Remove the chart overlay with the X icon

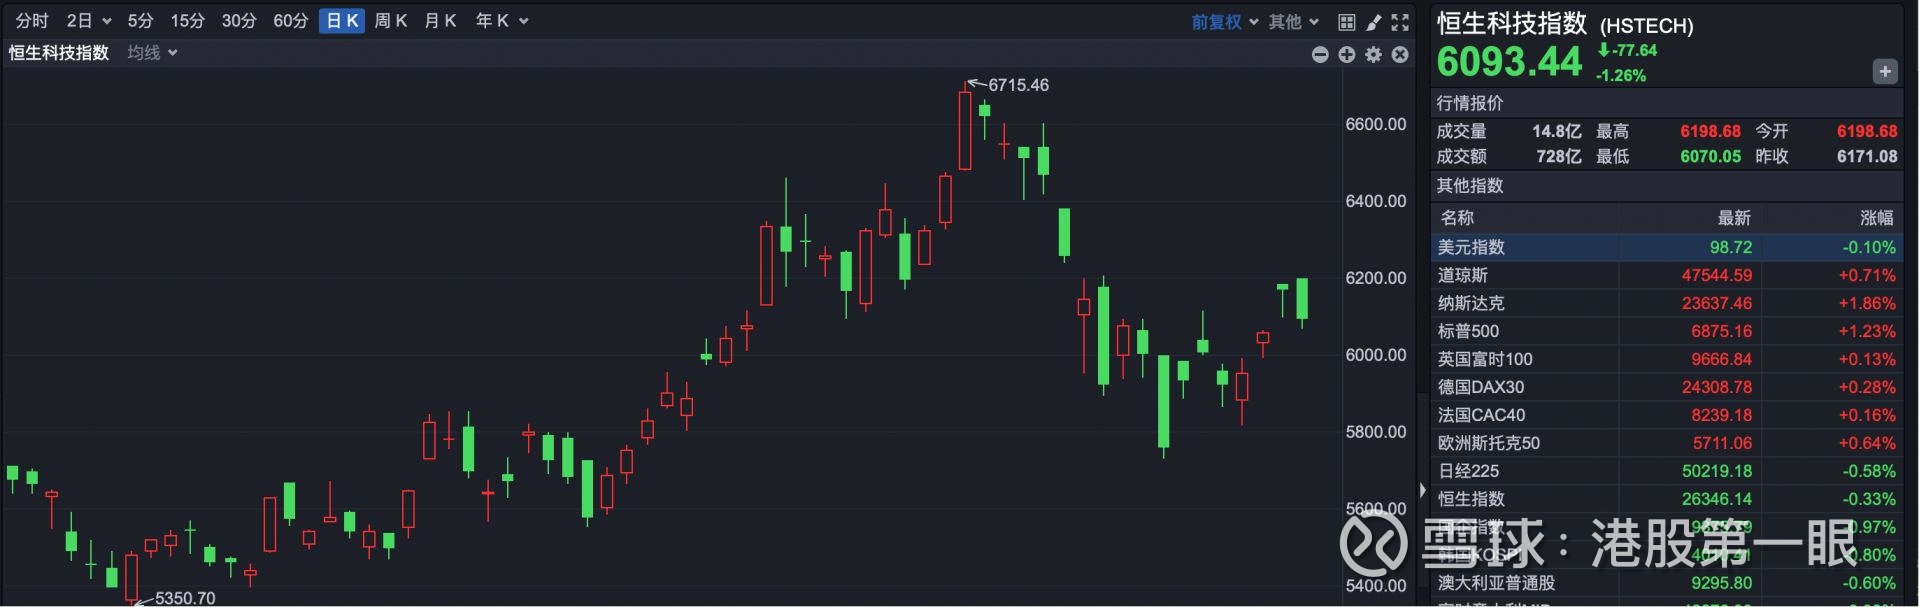point(1400,55)
